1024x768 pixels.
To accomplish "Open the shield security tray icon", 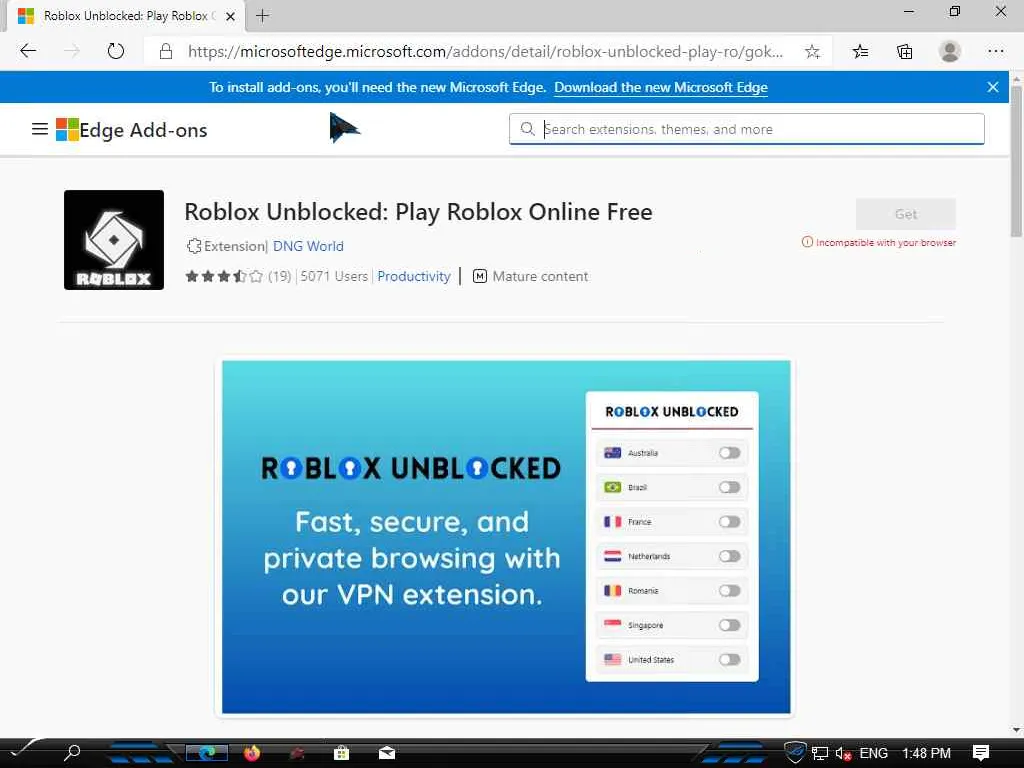I will [795, 752].
